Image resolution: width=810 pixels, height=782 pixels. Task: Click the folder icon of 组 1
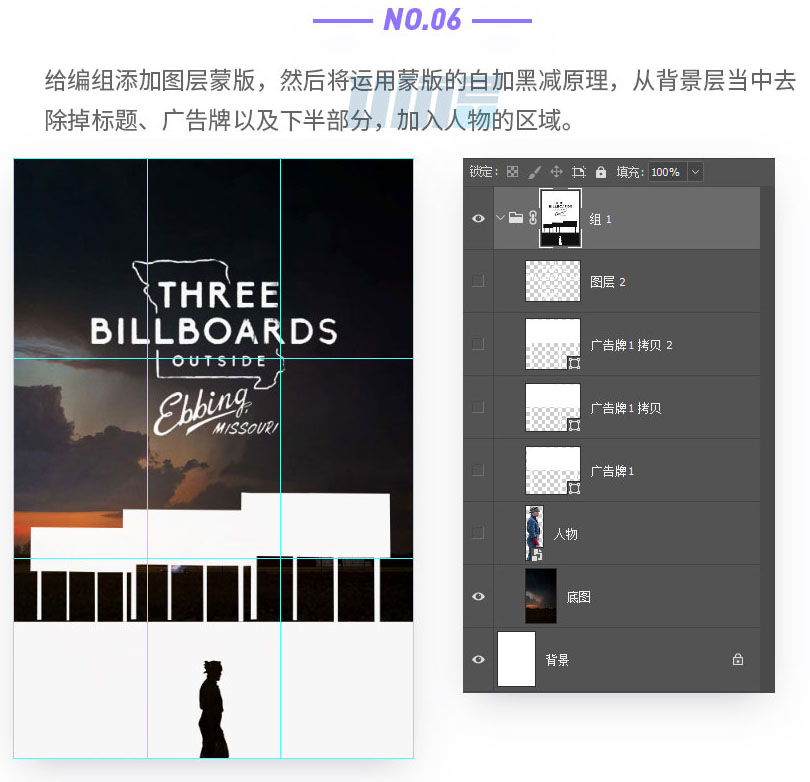(516, 217)
